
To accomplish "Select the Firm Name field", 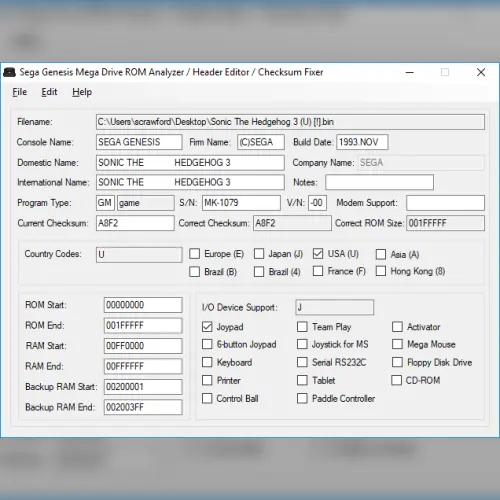I will (261, 142).
